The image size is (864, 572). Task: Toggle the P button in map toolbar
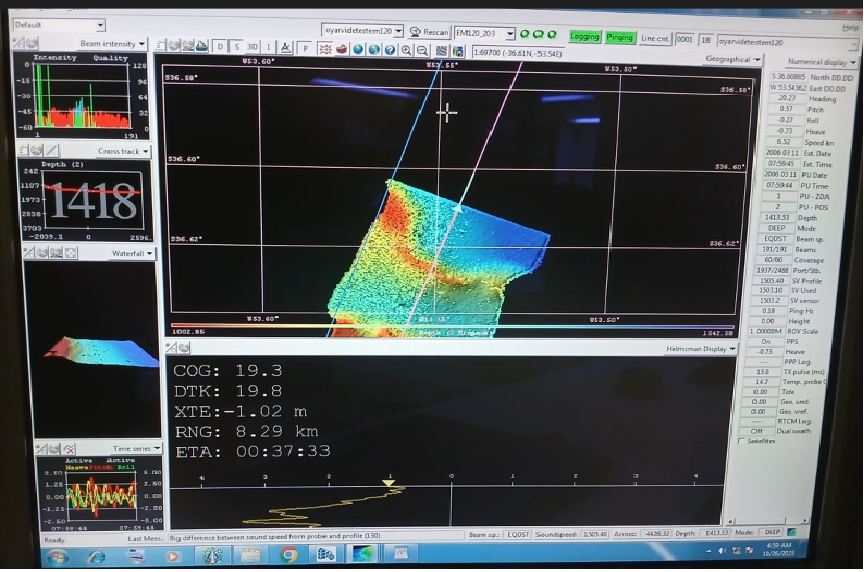[303, 47]
